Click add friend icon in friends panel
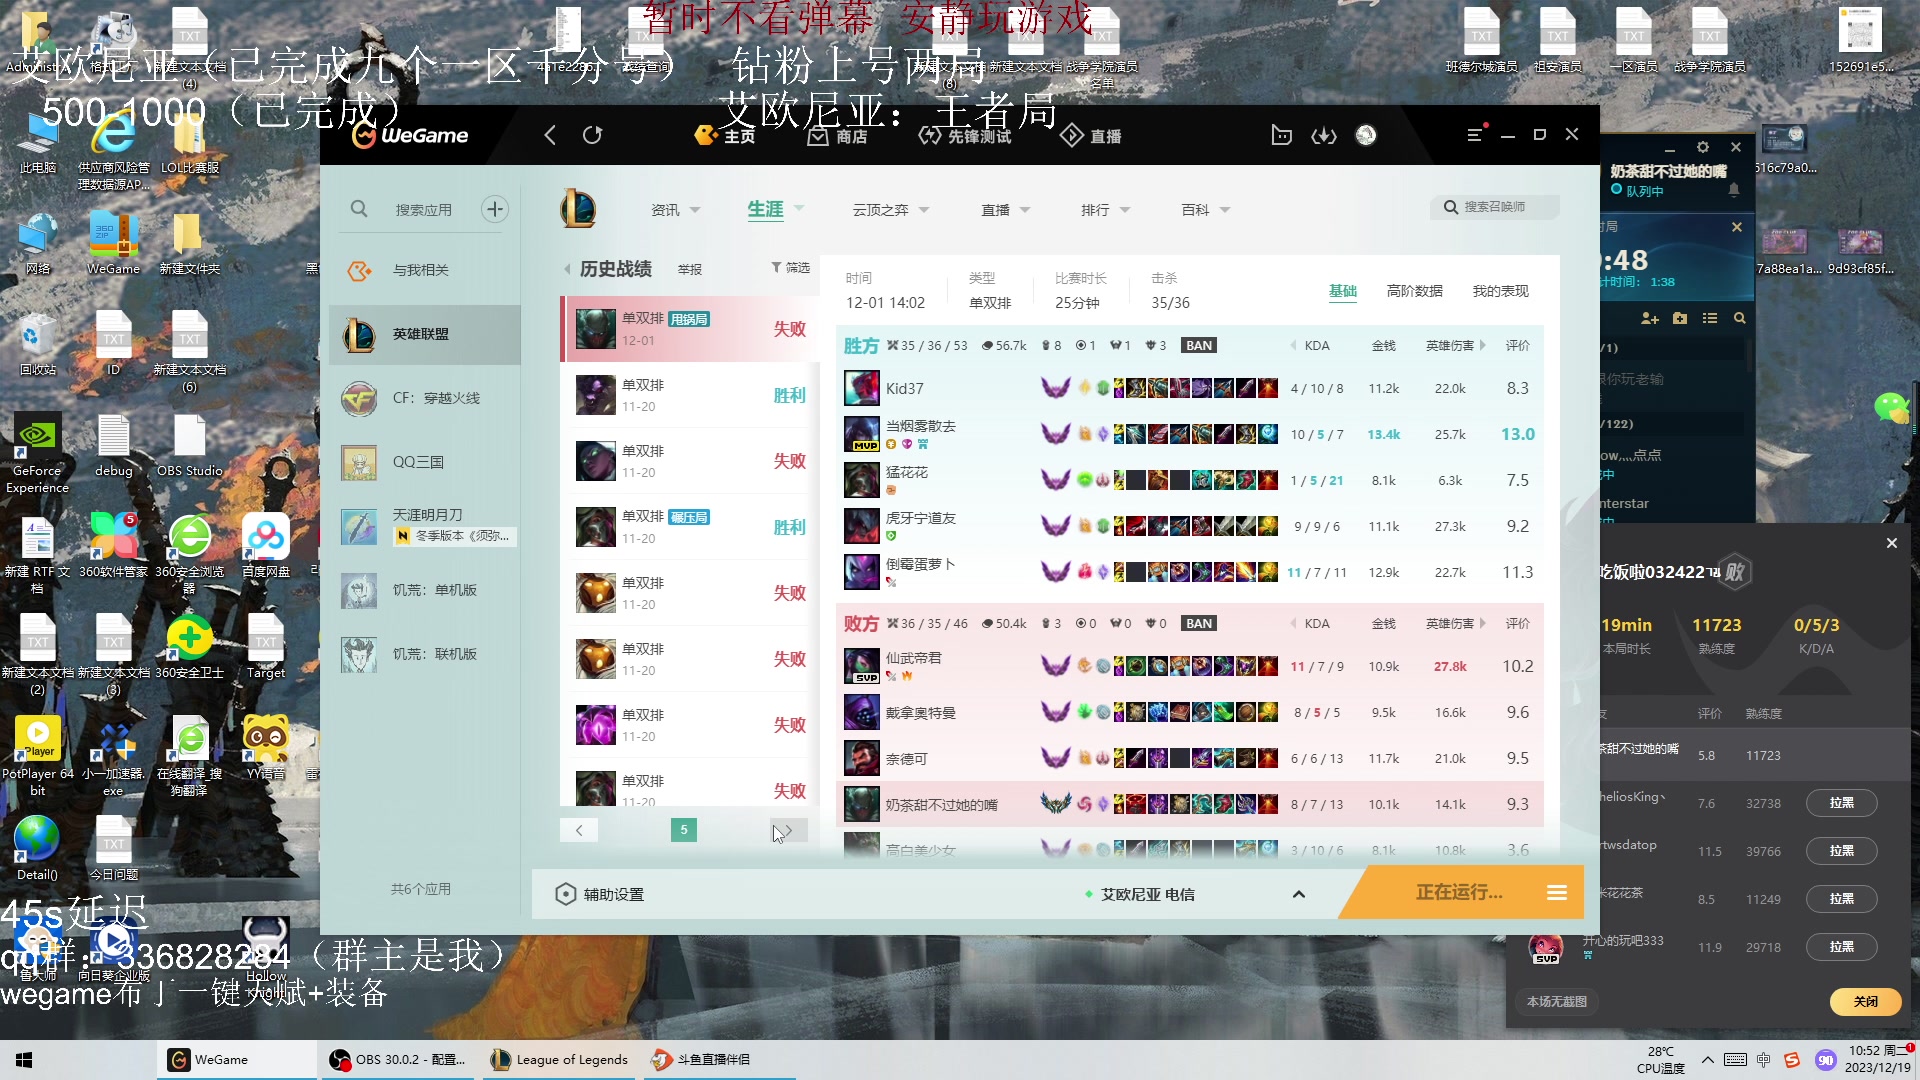1920x1080 pixels. [1650, 318]
